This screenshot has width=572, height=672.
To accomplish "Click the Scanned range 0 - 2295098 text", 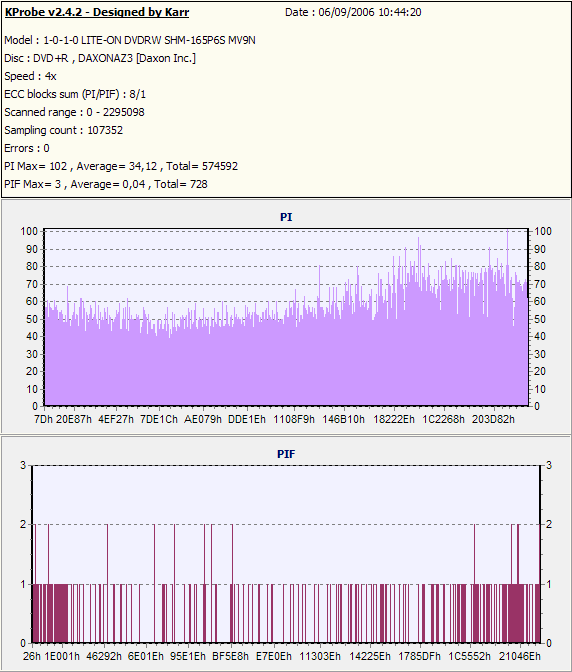I will [x=74, y=112].
